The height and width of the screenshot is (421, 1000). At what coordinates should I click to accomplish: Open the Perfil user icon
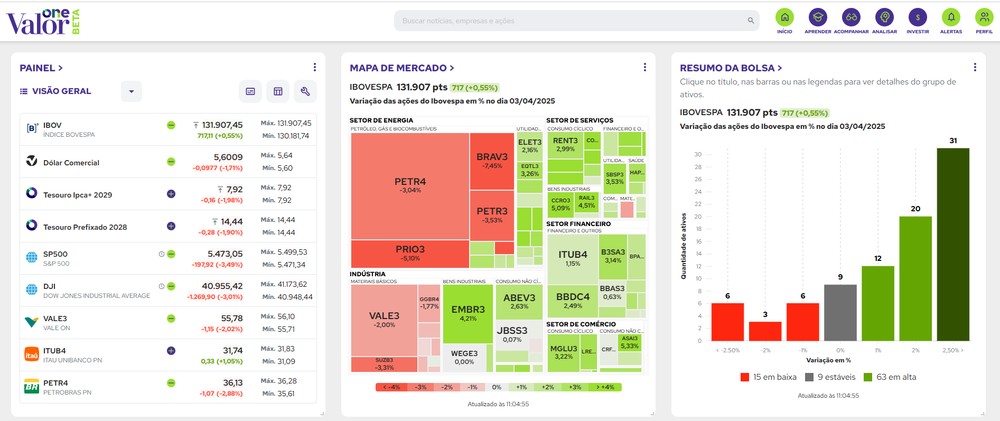pos(984,17)
